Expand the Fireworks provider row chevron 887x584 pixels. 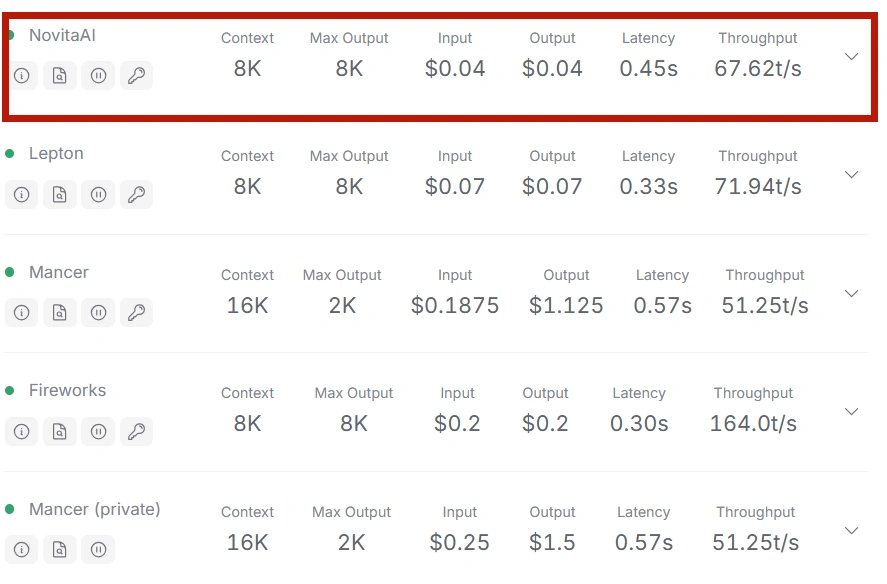(851, 411)
